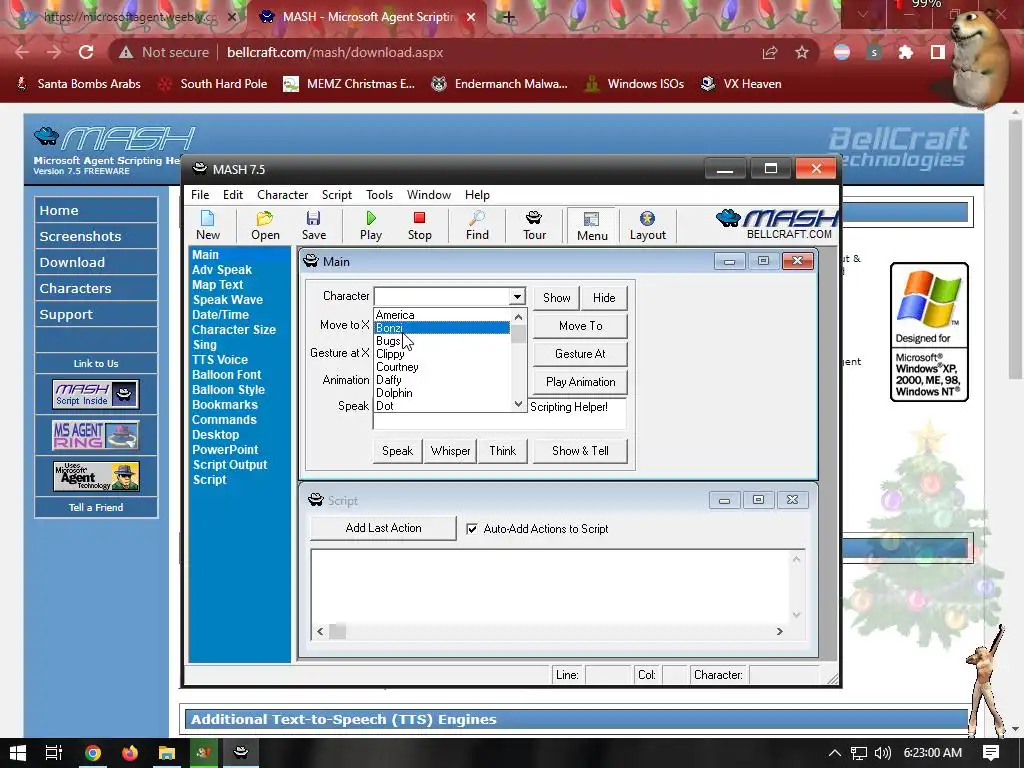Bookmark this page with the star icon
The image size is (1024, 768).
click(802, 52)
